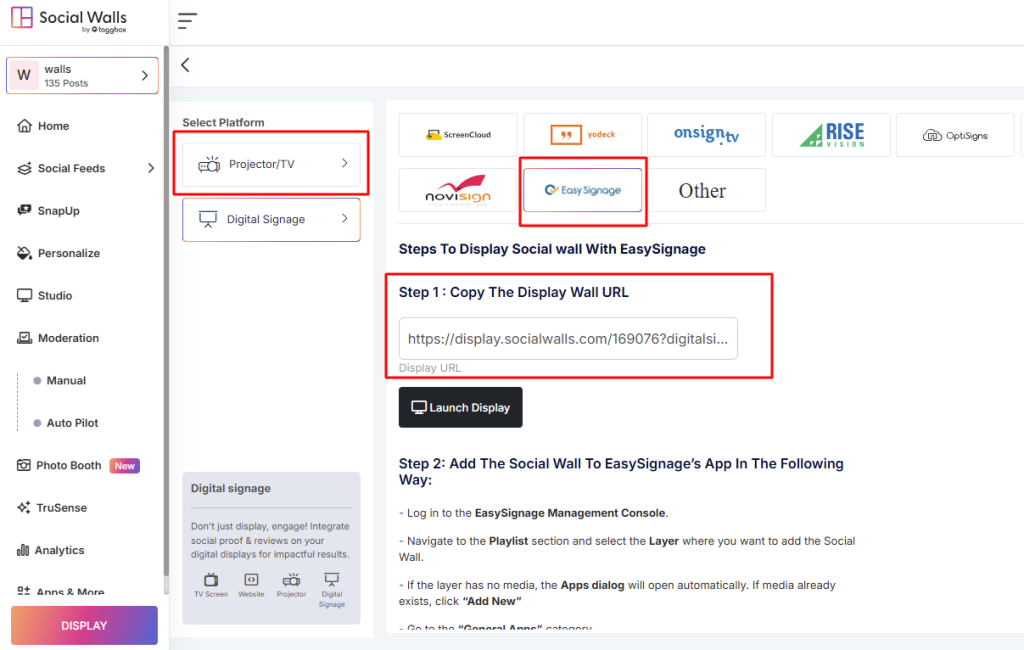Click the TV Screen icon
The image size is (1024, 650).
211,580
